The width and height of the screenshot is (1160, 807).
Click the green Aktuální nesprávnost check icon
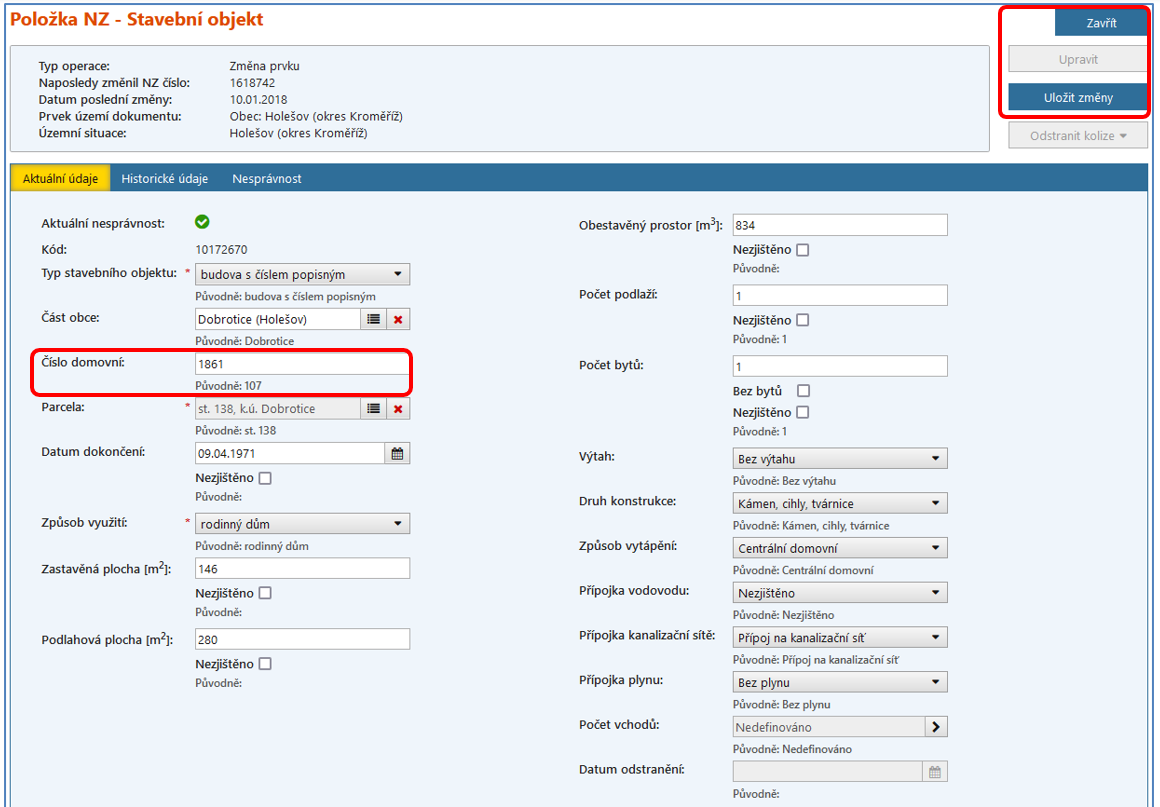pyautogui.click(x=202, y=222)
